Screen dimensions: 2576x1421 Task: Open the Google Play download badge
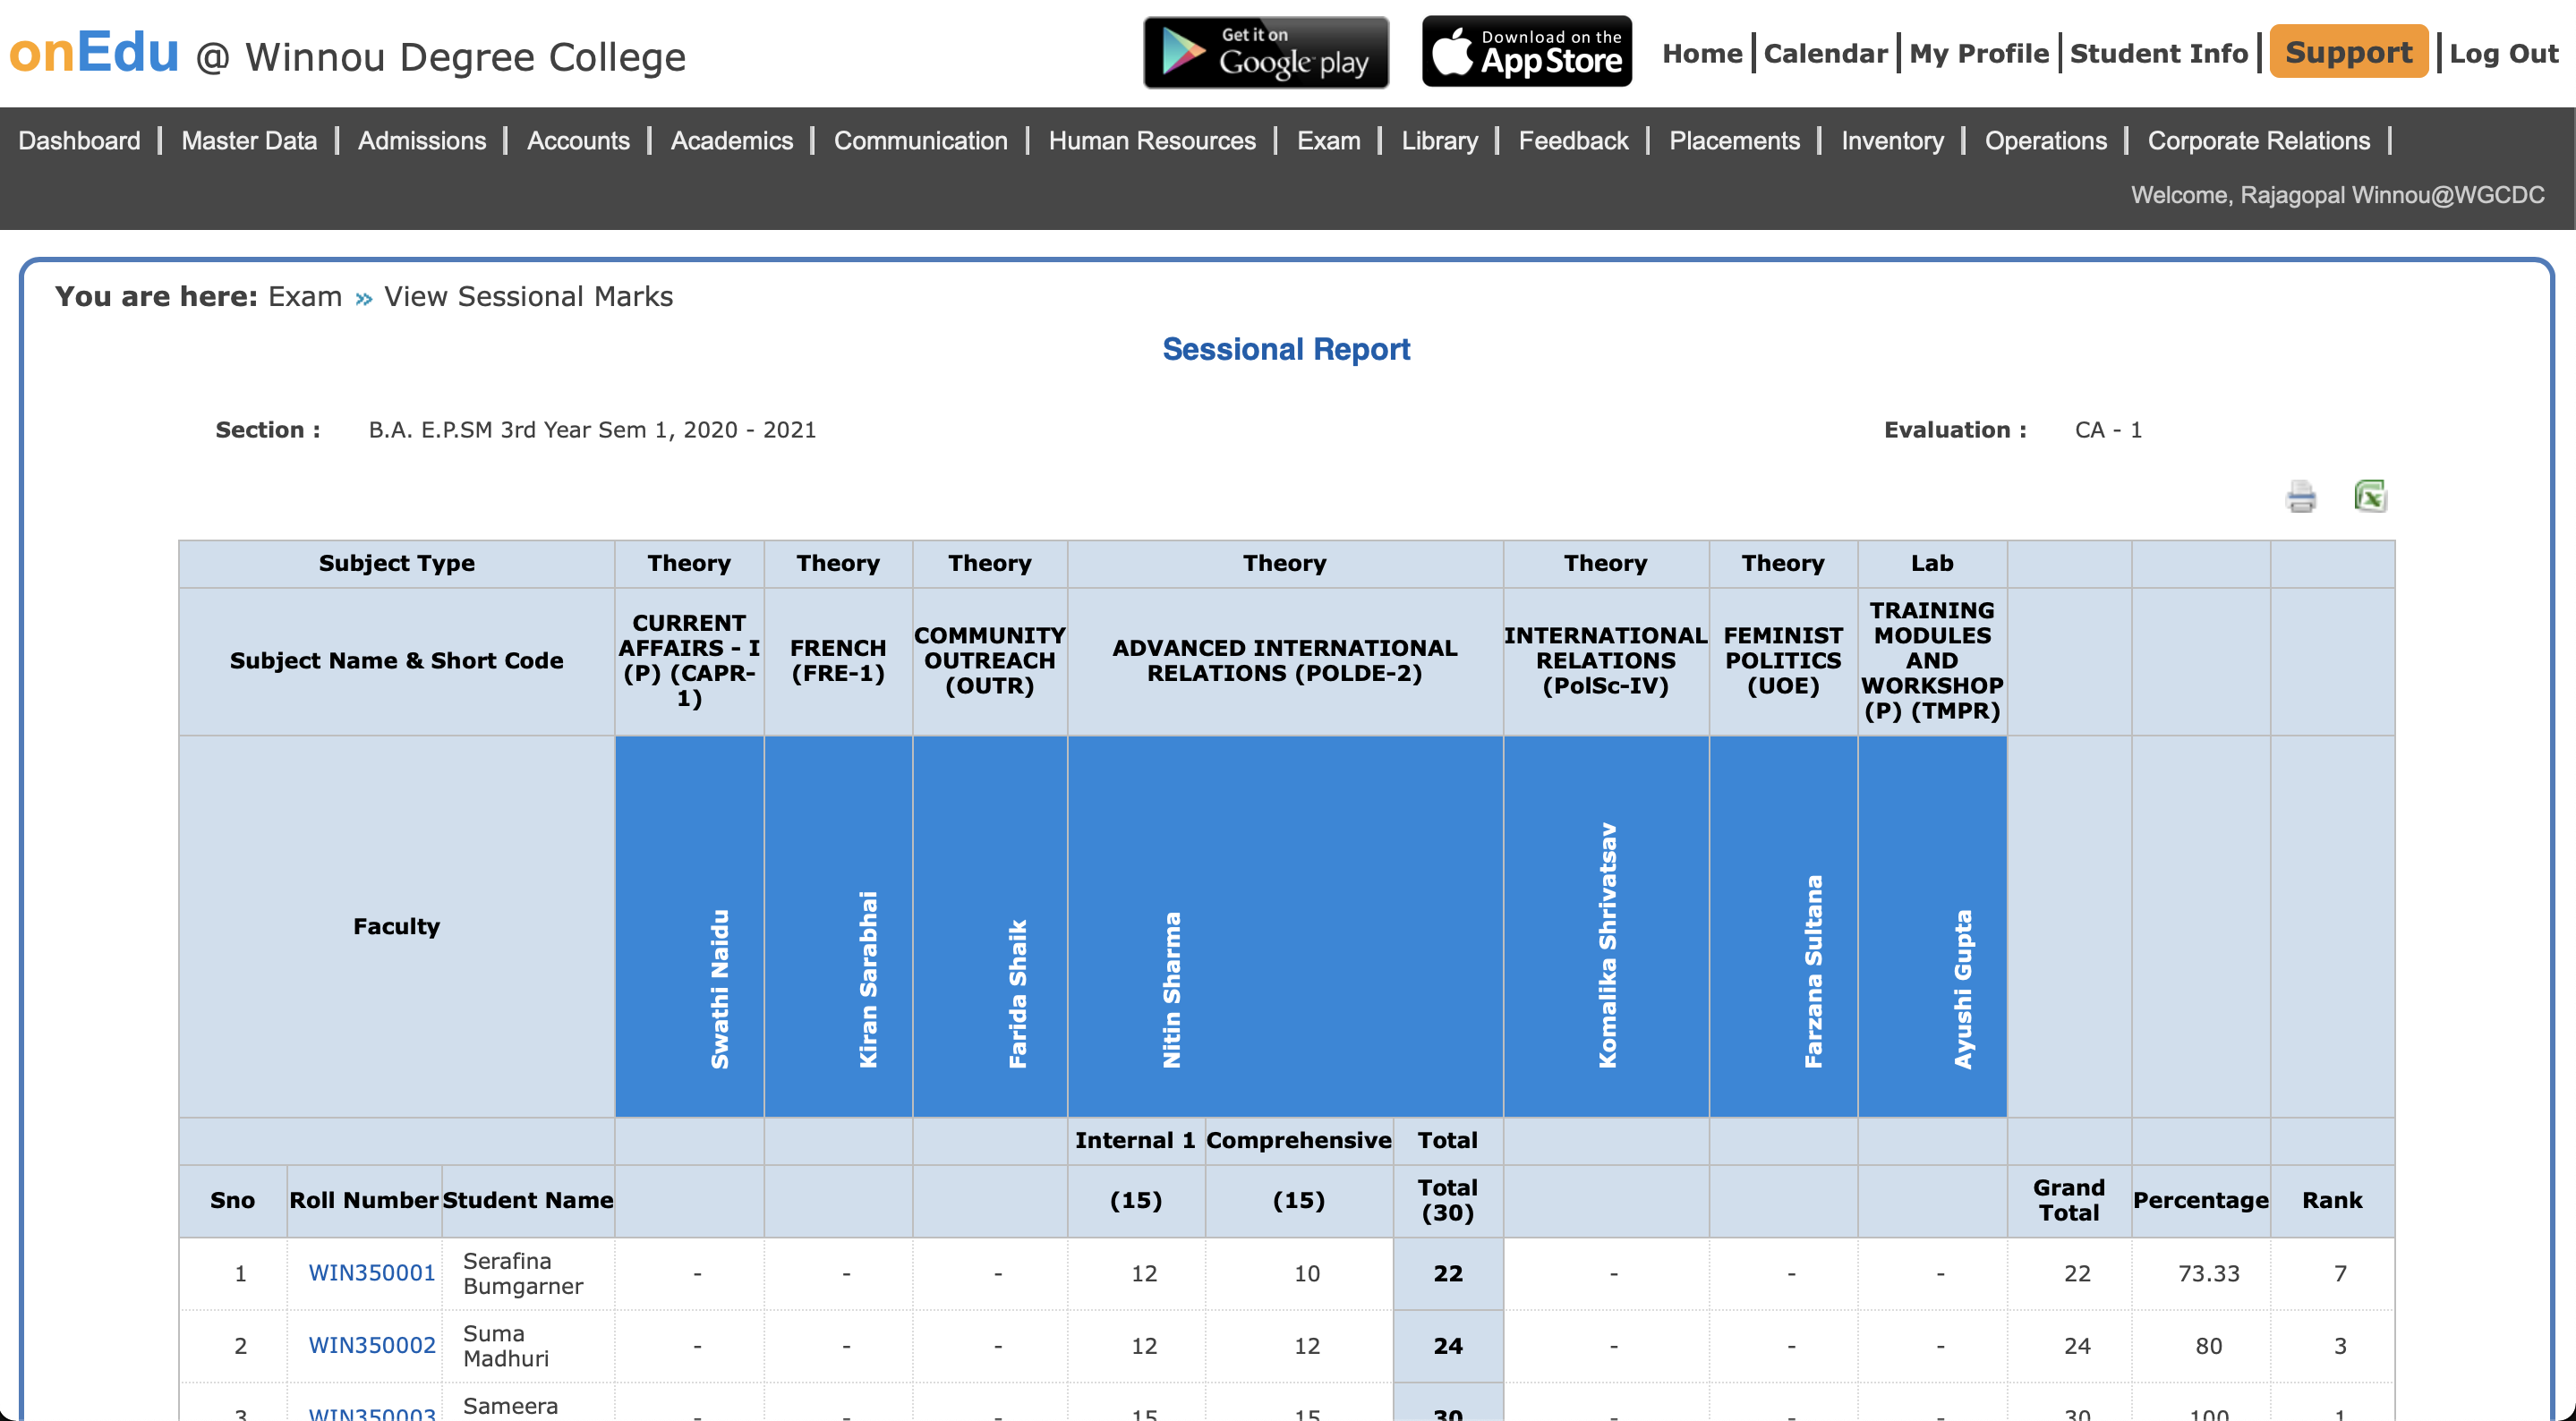coord(1266,53)
